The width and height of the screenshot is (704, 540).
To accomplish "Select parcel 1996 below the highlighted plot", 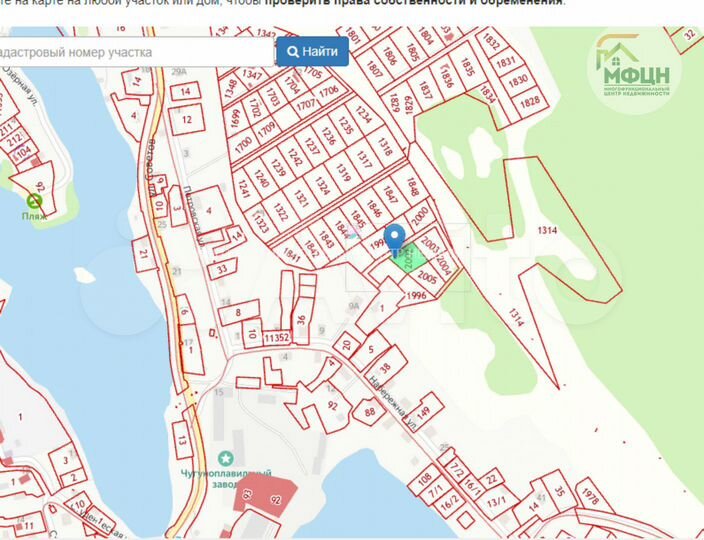I will click(x=417, y=294).
